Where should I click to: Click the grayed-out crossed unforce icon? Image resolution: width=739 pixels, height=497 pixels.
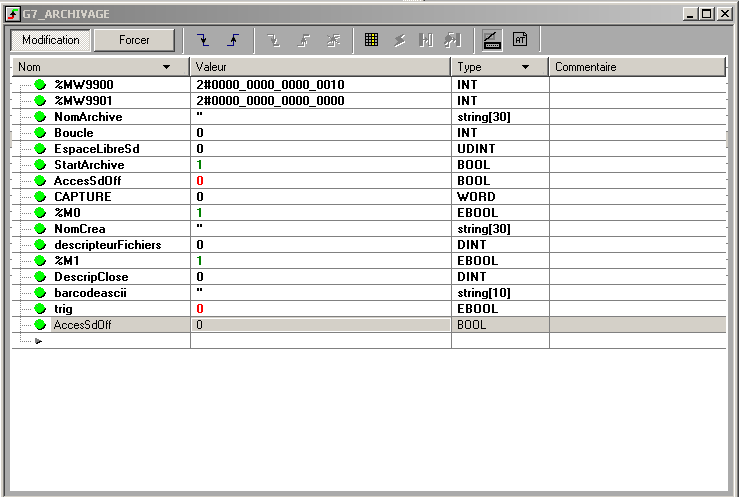333,40
